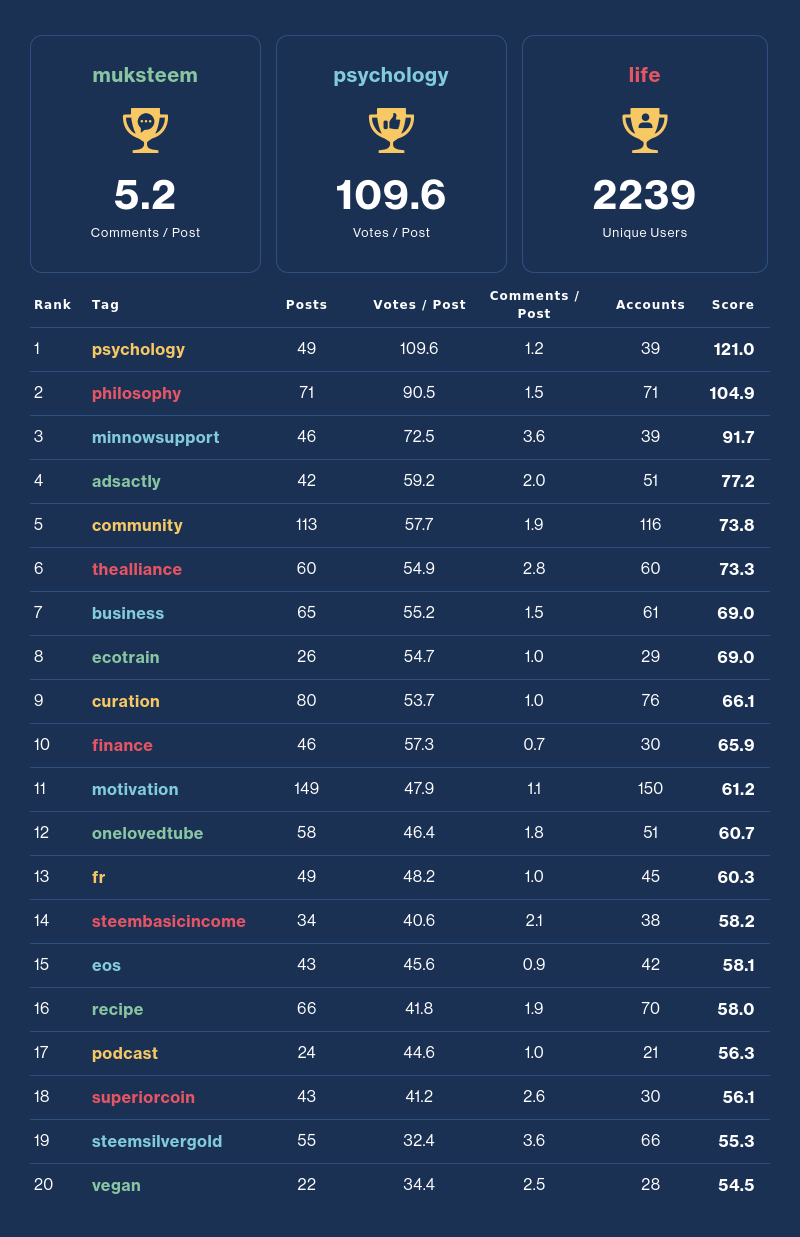This screenshot has height=1237, width=800.
Task: Select rank number 10 in the finance row
Action: pyautogui.click(x=42, y=745)
